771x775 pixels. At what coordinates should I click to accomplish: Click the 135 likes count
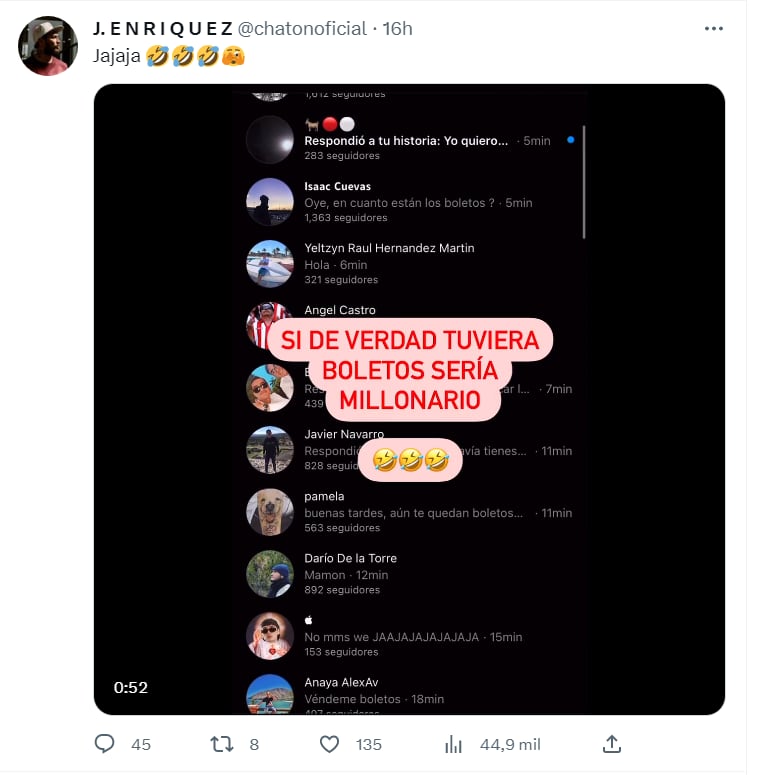[369, 744]
